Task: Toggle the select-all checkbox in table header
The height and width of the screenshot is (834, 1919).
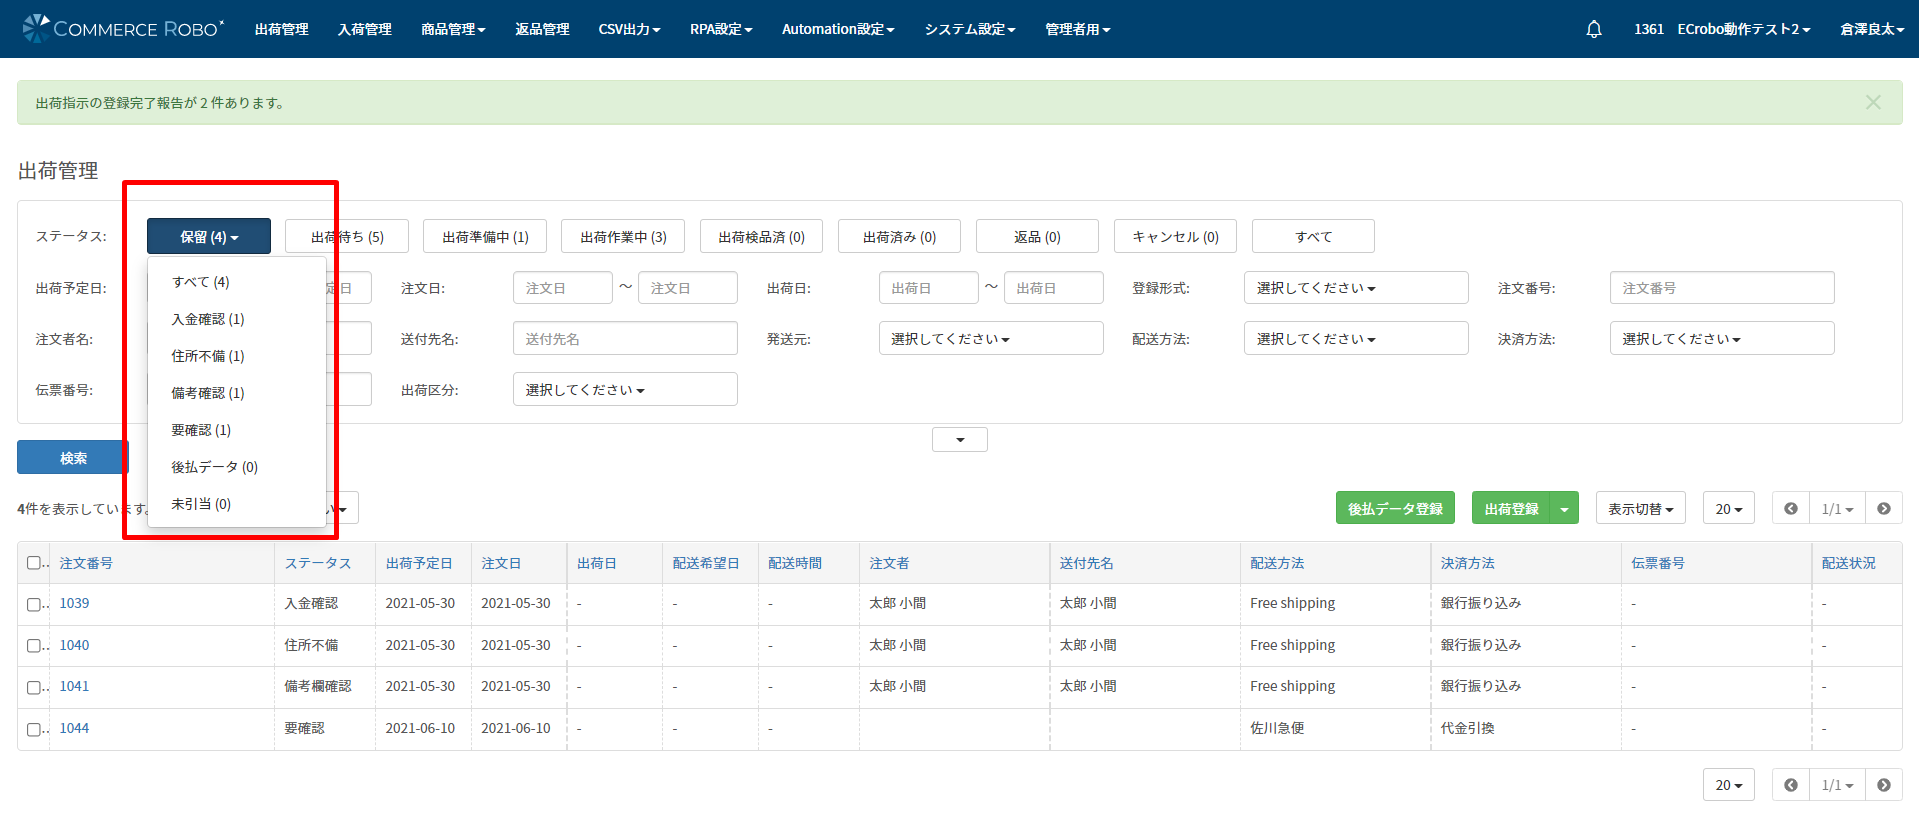Action: click(34, 563)
